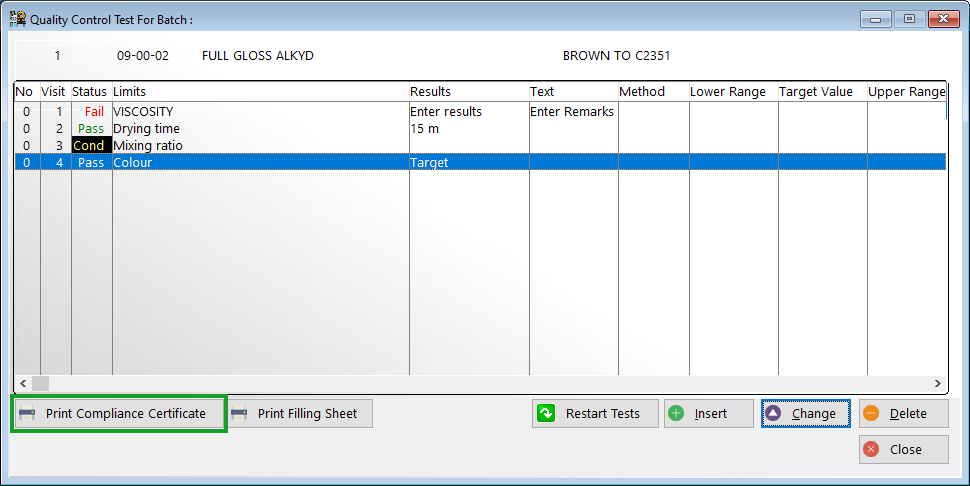Click the green Restart Tests arrow icon
This screenshot has width=970, height=486.
pyautogui.click(x=546, y=414)
